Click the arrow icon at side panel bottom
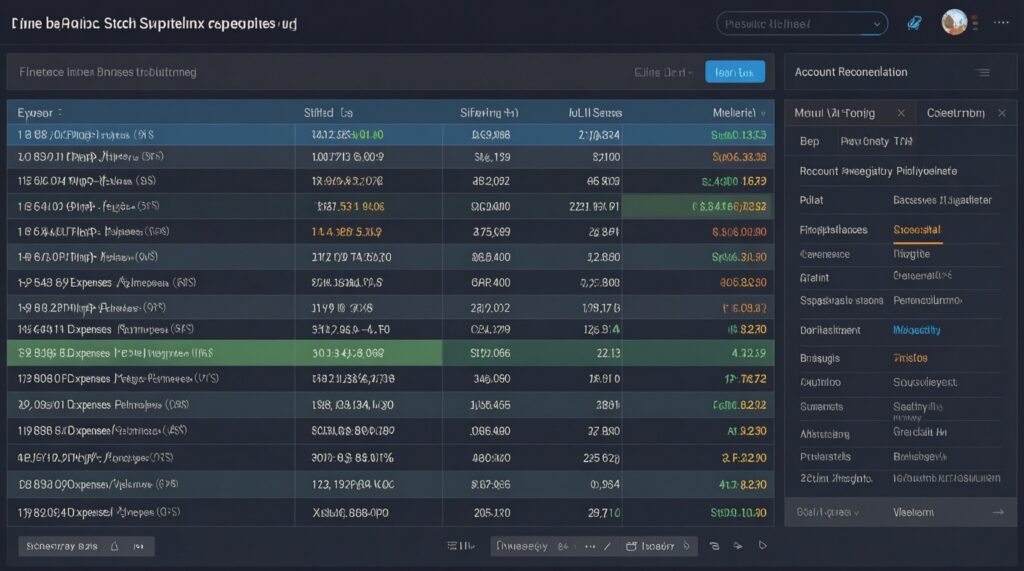The image size is (1024, 571). tap(997, 512)
